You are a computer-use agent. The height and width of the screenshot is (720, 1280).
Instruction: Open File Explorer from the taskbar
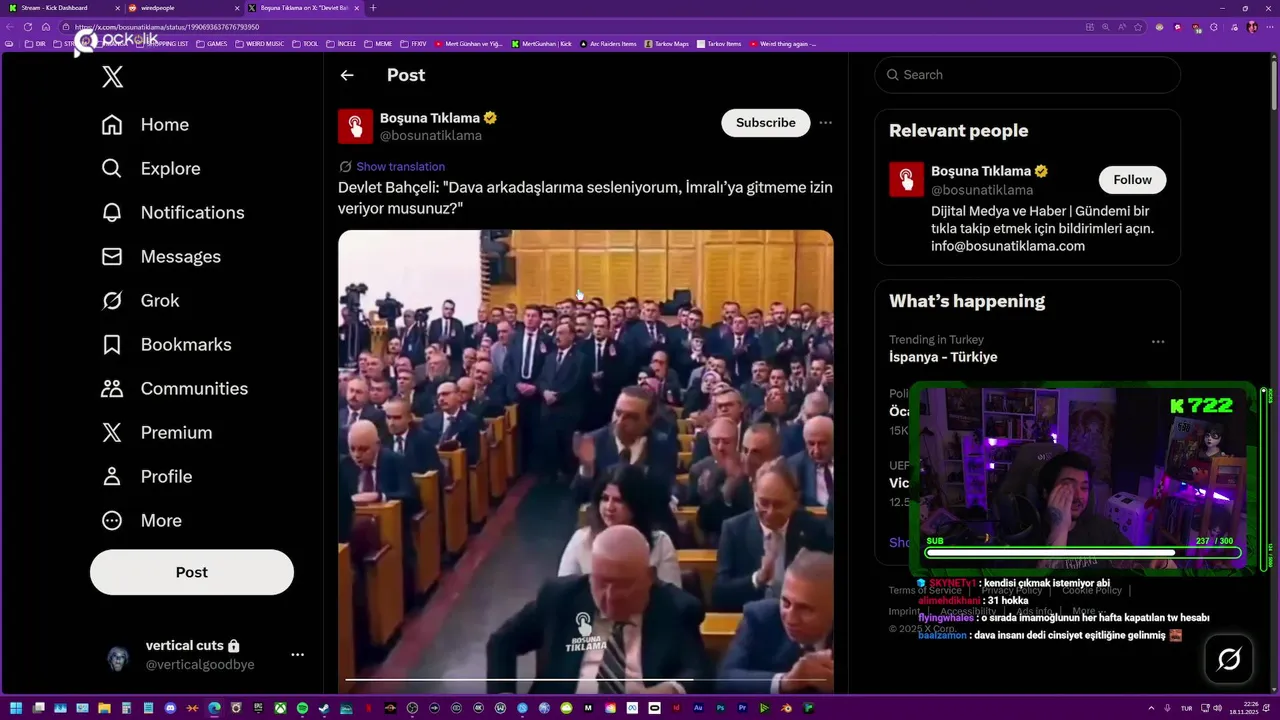pos(104,708)
